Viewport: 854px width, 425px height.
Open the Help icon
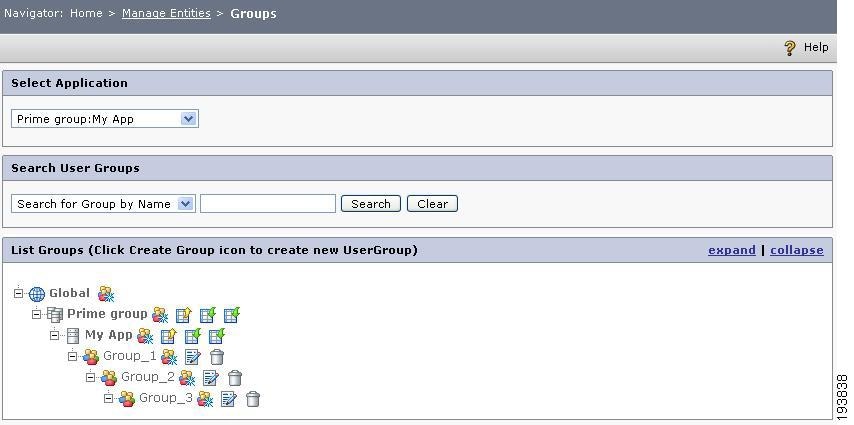pos(790,48)
